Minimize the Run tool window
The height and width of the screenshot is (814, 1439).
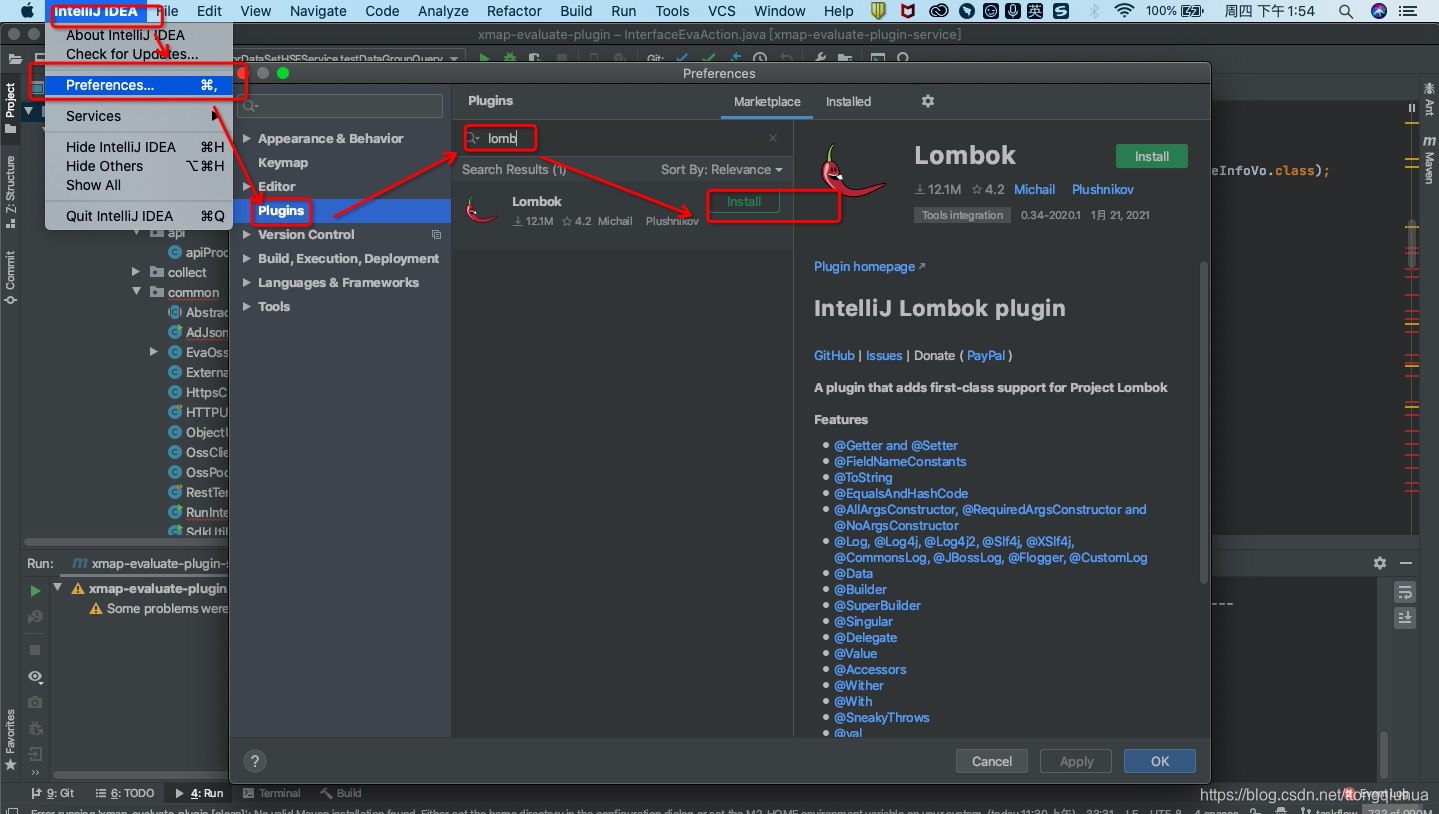[1407, 563]
